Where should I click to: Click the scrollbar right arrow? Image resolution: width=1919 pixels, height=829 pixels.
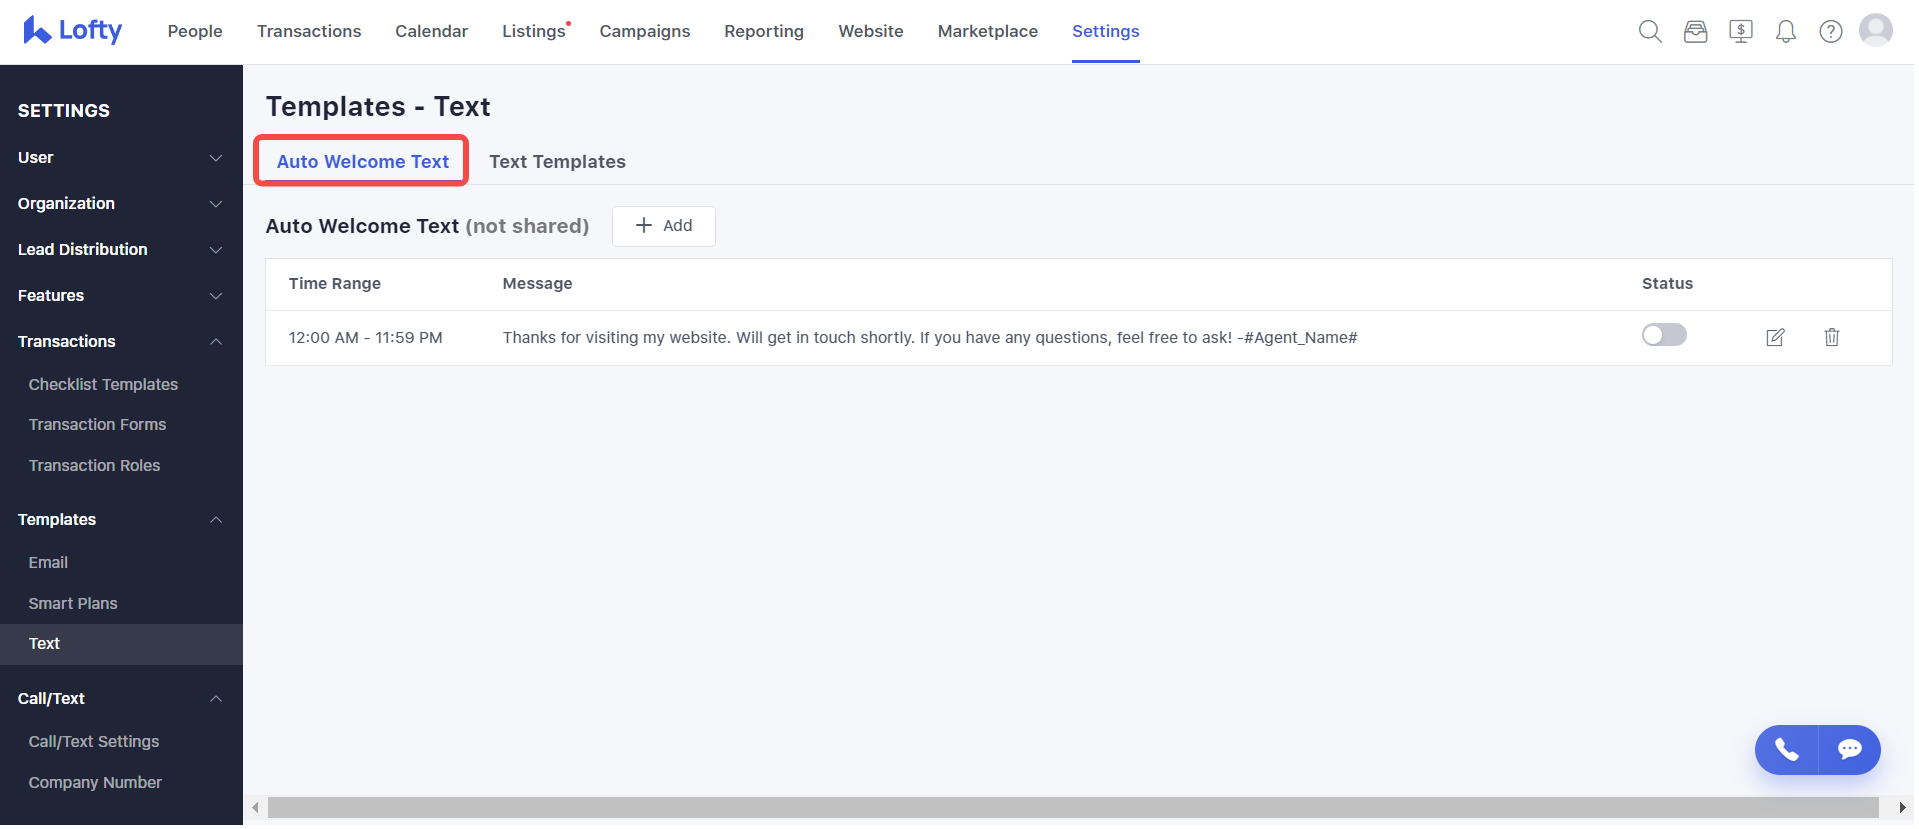(1901, 808)
